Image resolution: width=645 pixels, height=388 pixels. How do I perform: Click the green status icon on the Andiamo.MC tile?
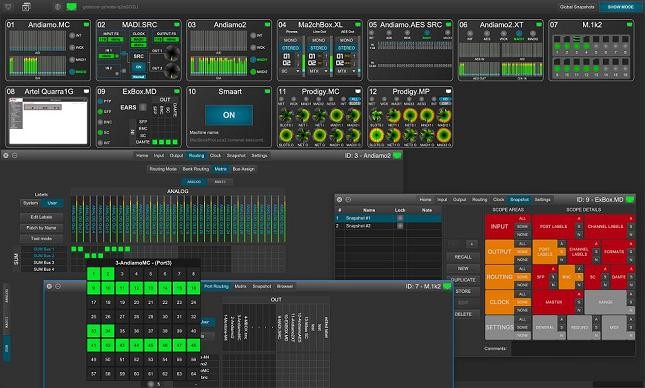[86, 25]
